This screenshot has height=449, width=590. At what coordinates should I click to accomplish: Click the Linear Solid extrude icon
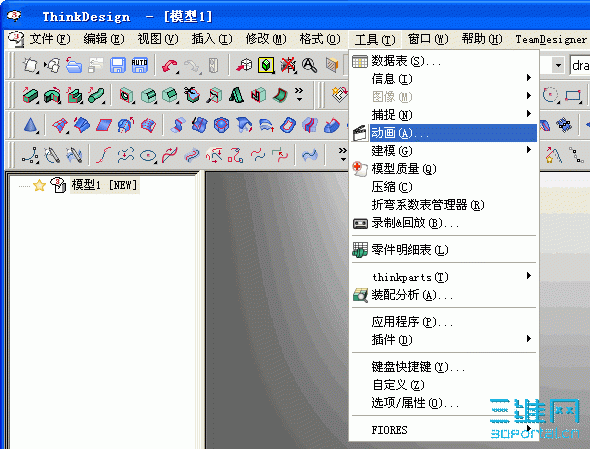coord(30,95)
